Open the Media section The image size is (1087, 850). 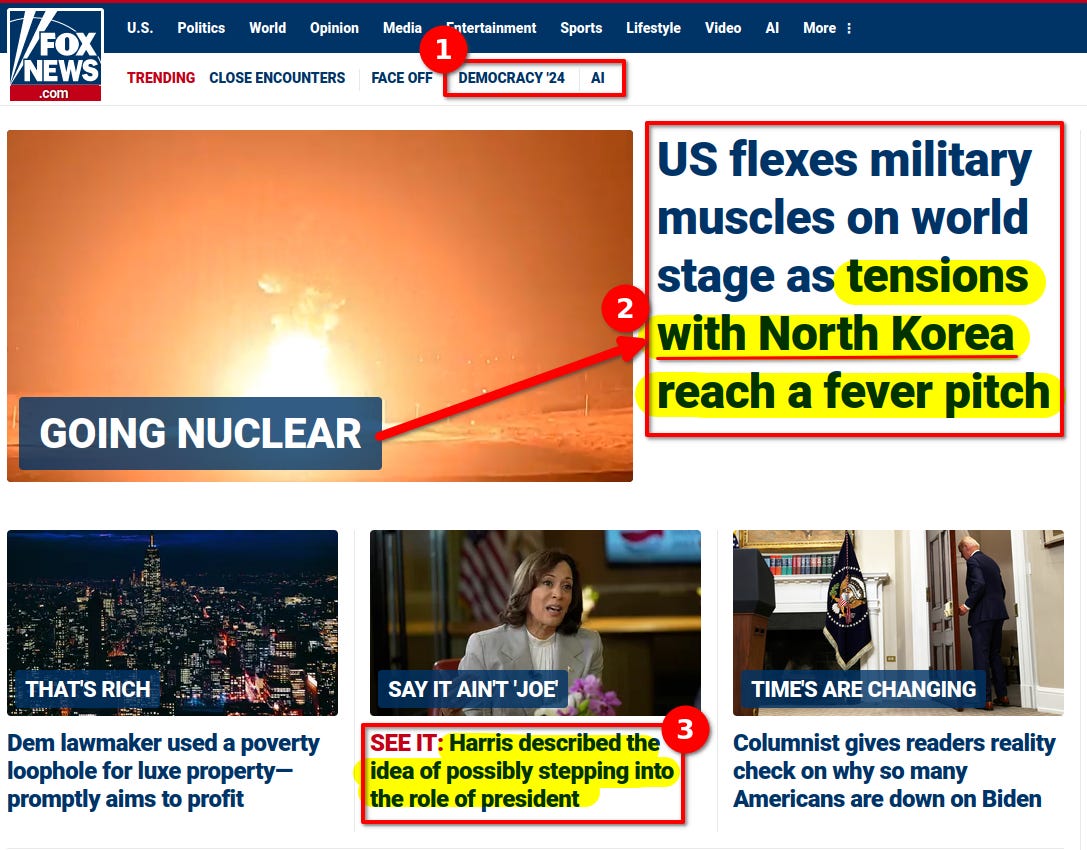coord(402,28)
